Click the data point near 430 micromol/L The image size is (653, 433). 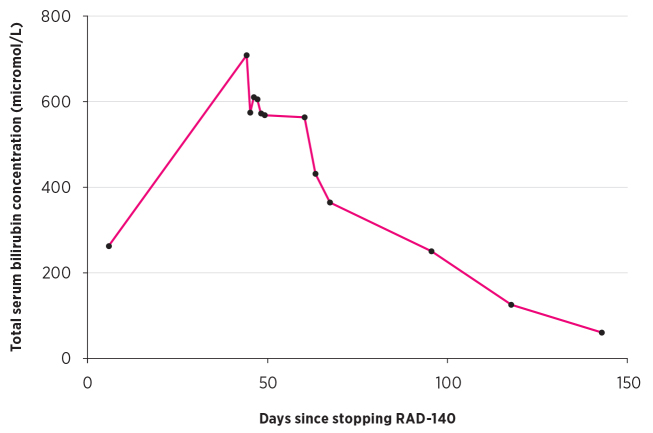tap(315, 174)
